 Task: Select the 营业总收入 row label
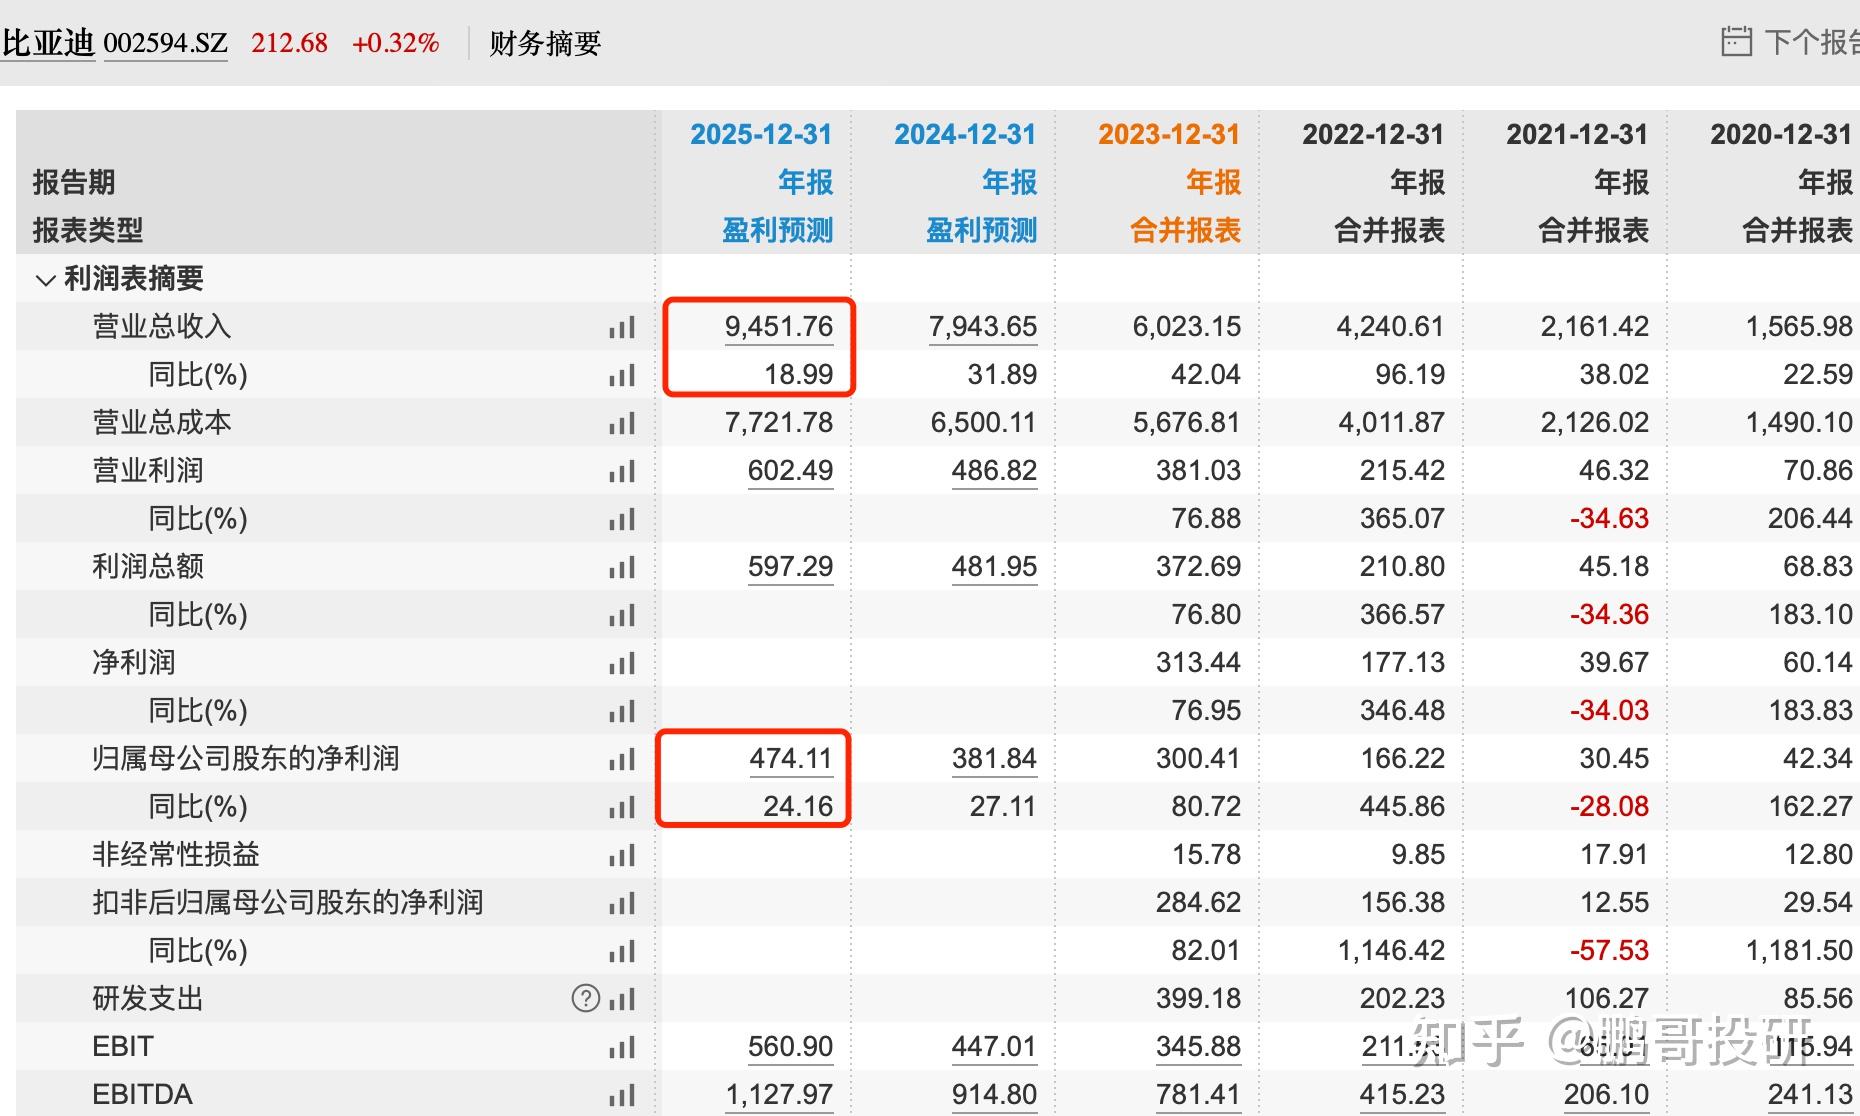(x=162, y=327)
